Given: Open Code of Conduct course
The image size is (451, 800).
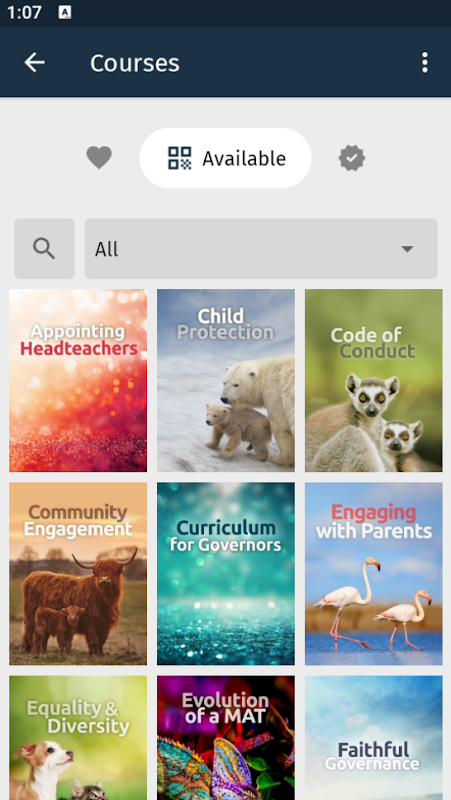Looking at the screenshot, I should (373, 381).
